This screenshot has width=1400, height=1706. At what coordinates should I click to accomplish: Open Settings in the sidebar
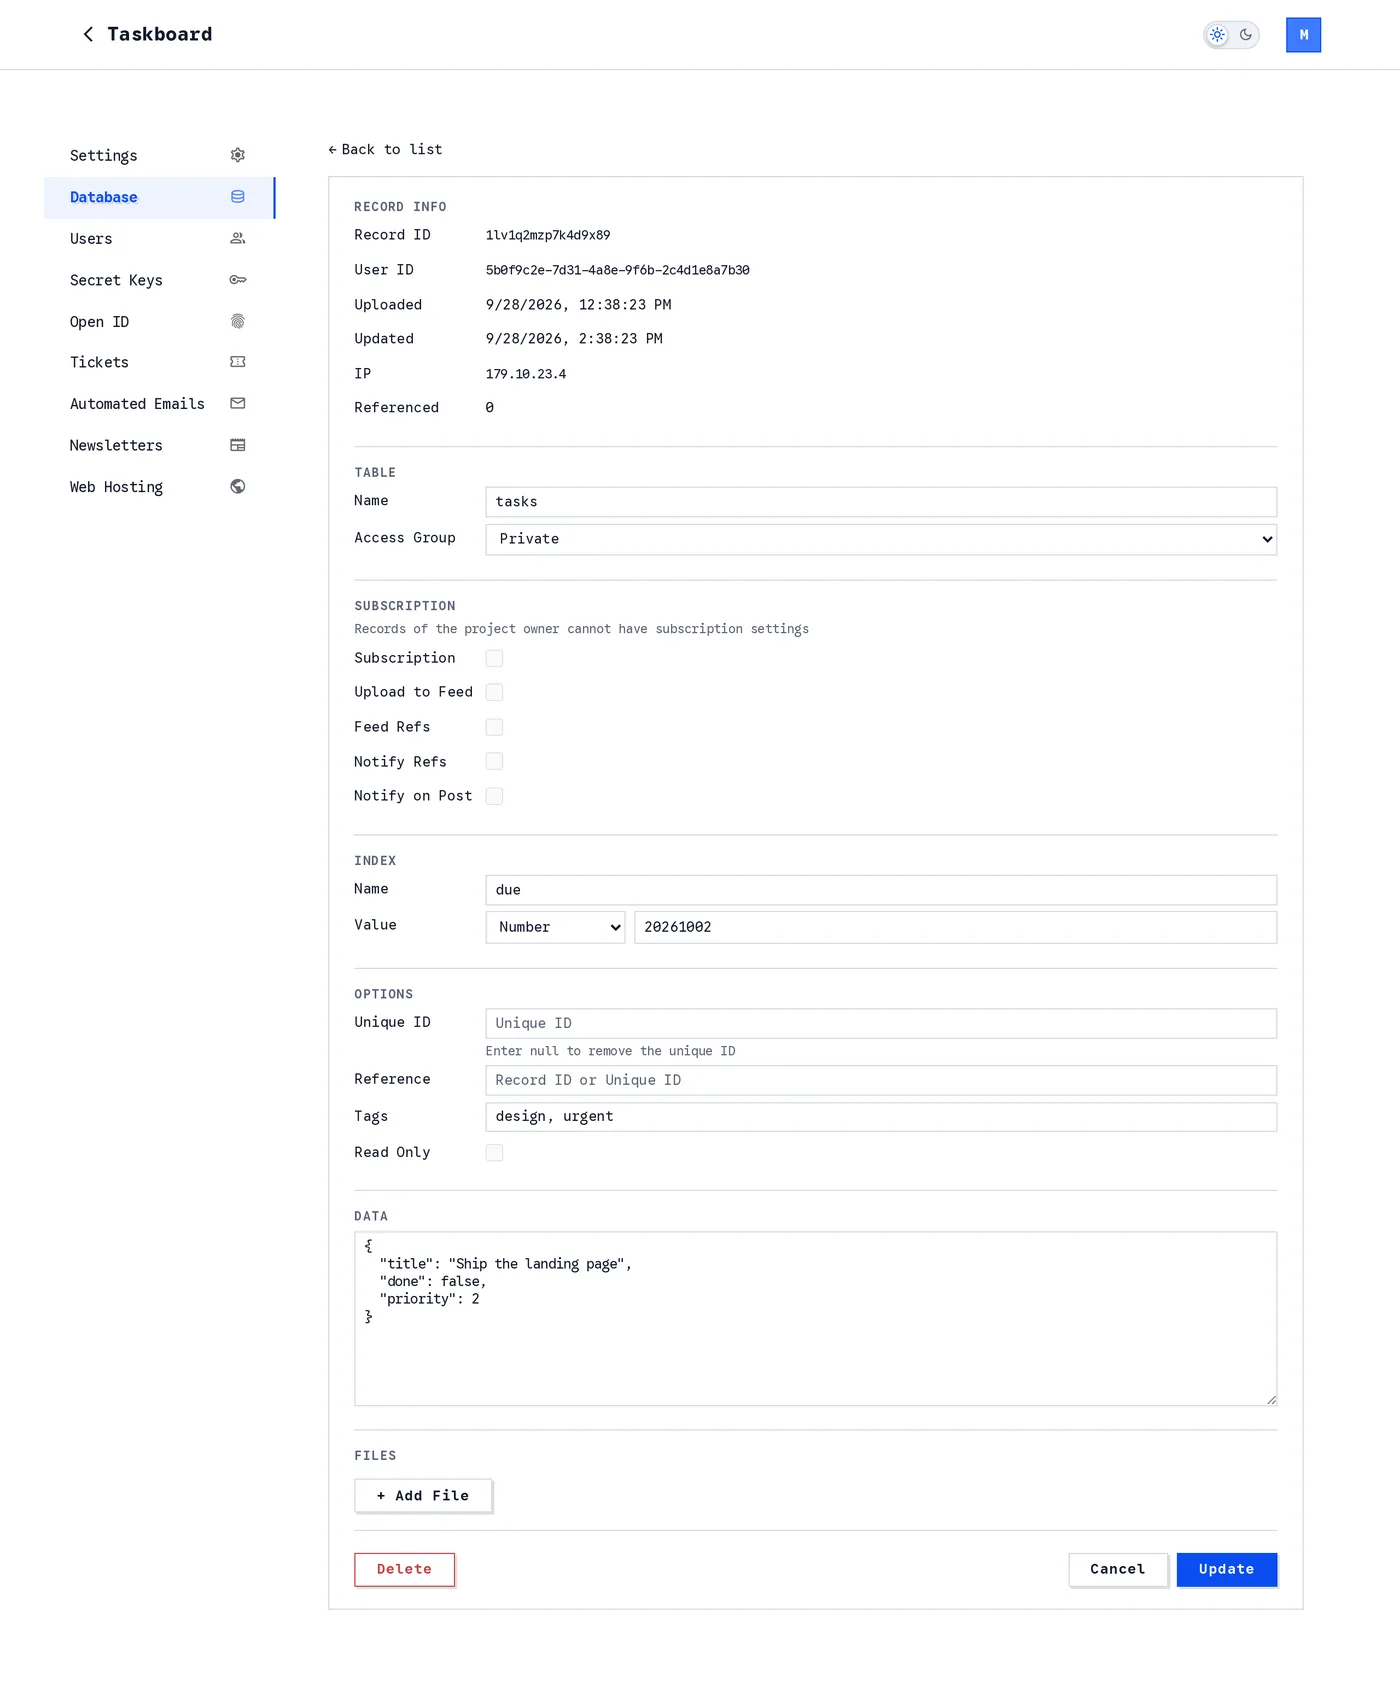click(x=159, y=155)
